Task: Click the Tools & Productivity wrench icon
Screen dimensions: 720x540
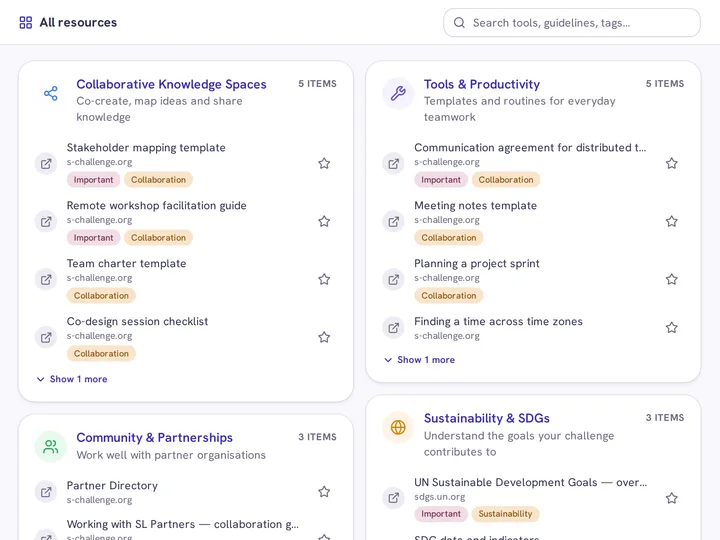Action: pyautogui.click(x=398, y=94)
